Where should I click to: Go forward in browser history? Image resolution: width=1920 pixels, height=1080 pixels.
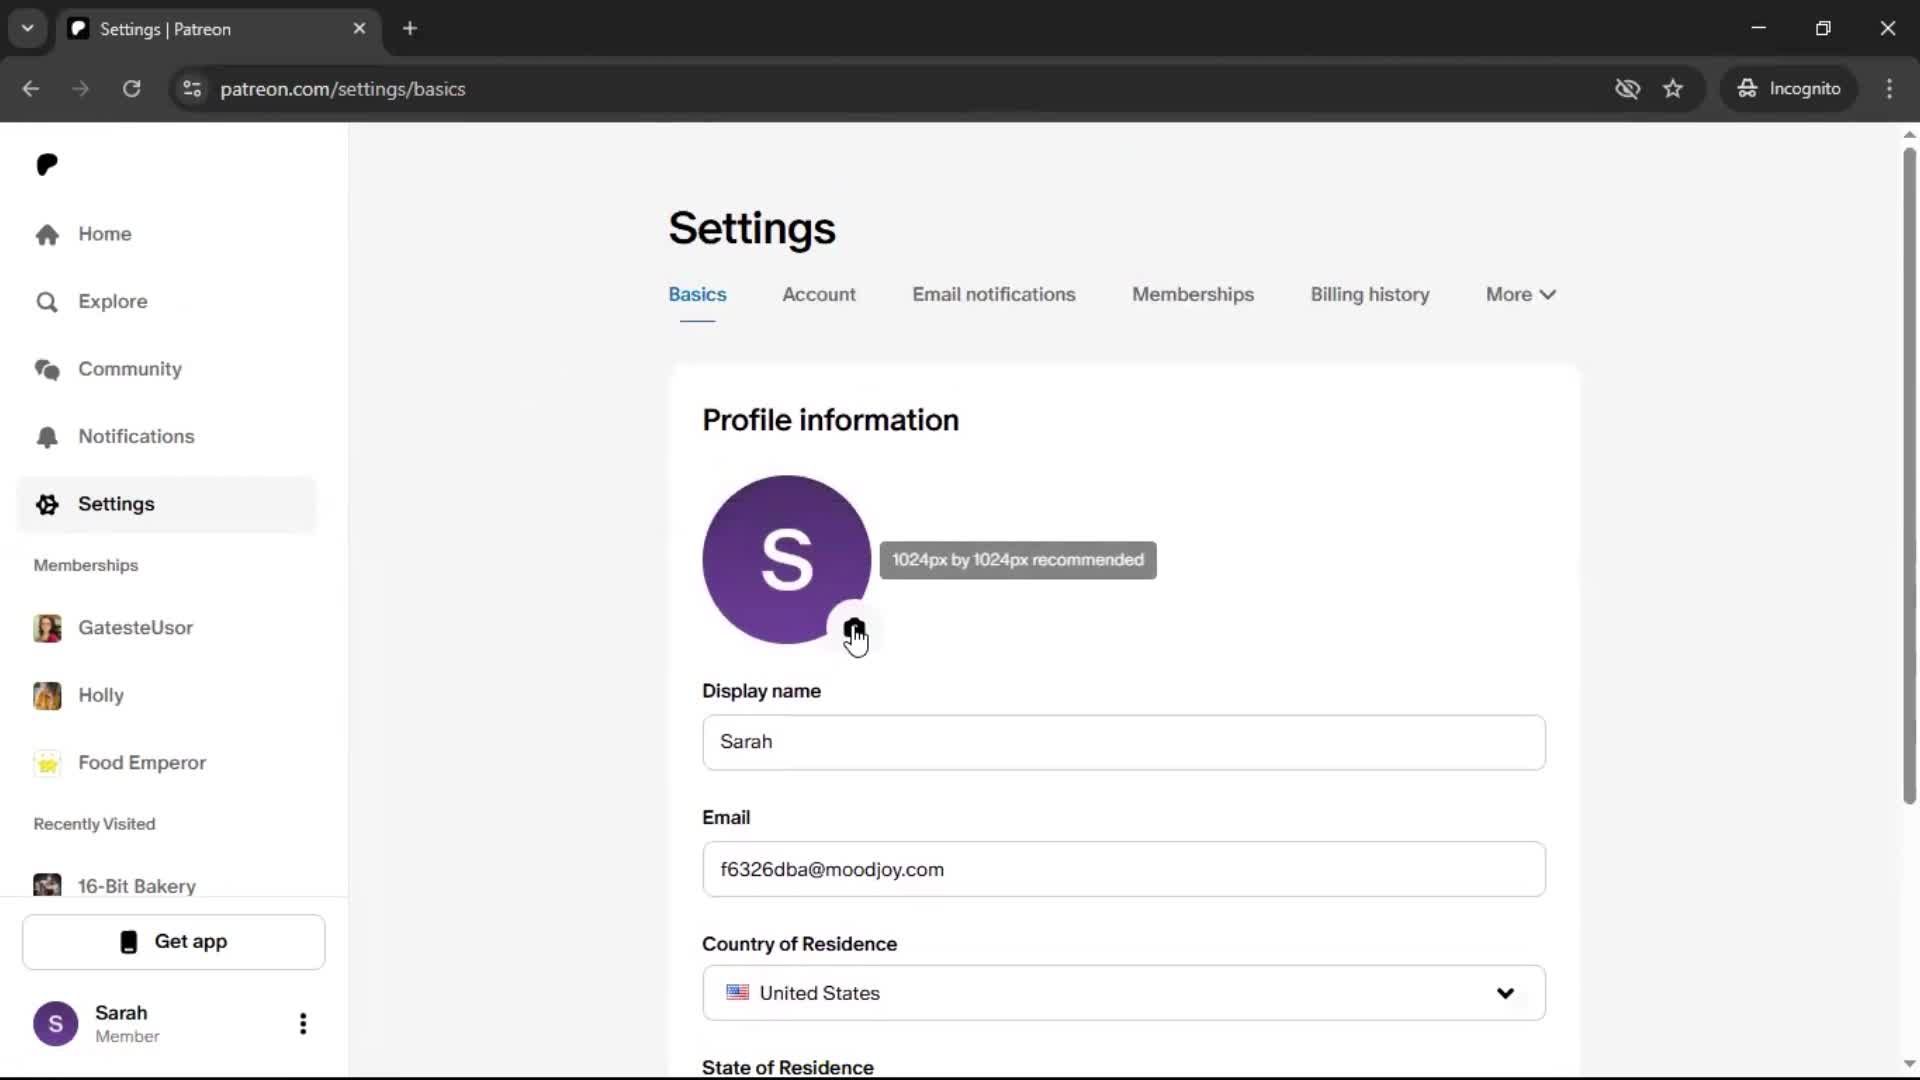[x=81, y=89]
